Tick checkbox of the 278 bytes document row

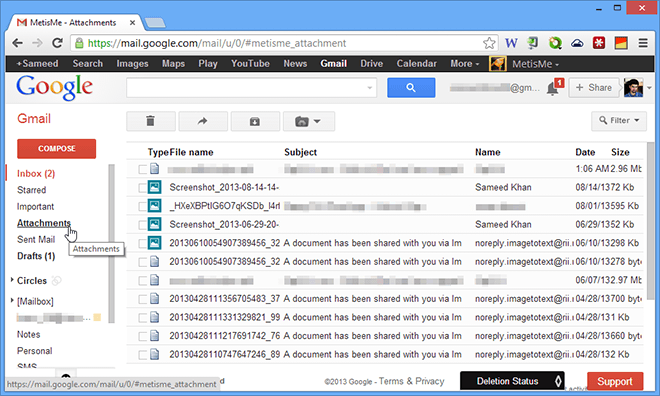pos(143,262)
